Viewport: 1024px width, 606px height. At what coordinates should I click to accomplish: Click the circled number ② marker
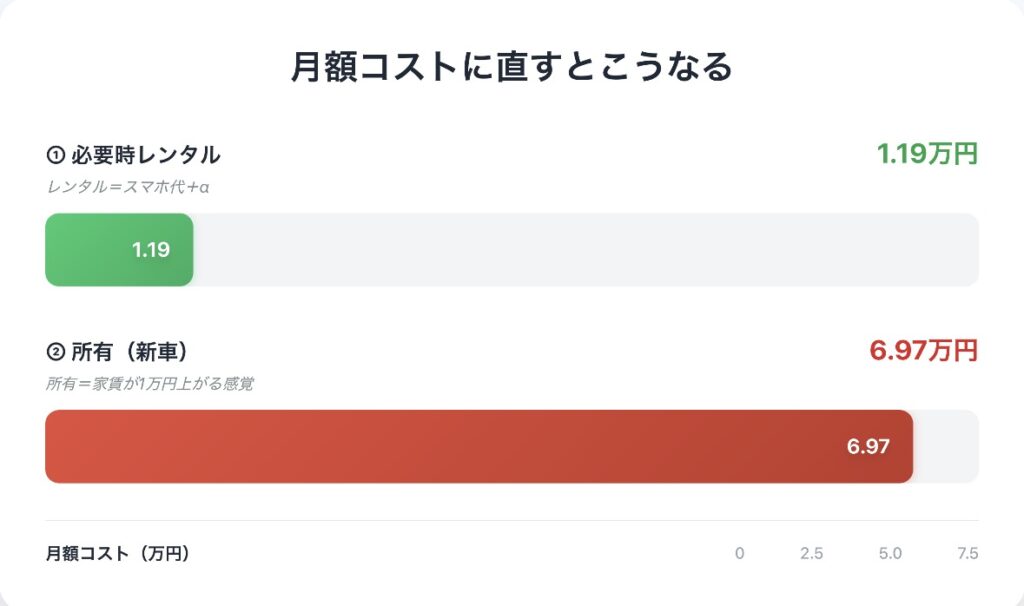click(x=55, y=352)
